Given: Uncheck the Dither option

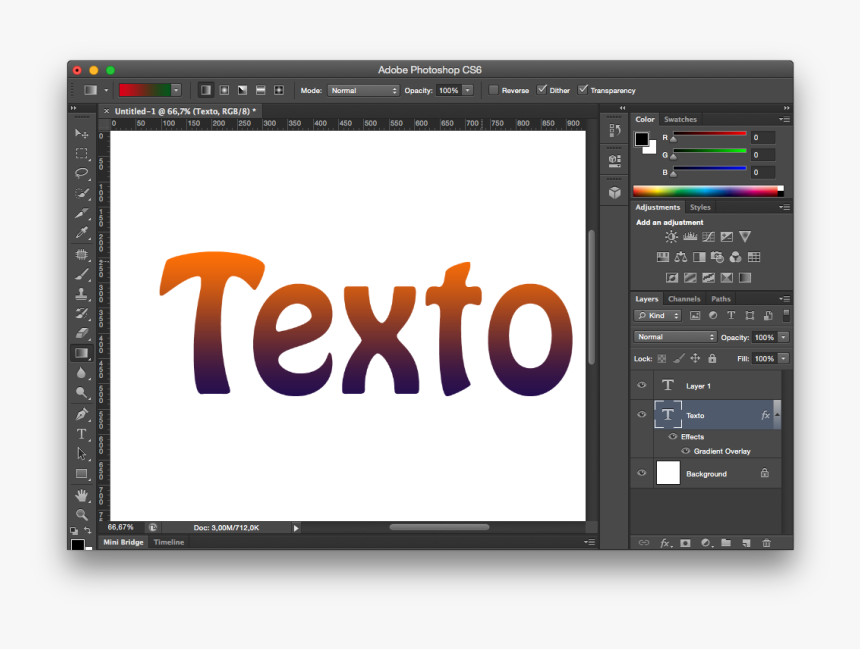Looking at the screenshot, I should tap(542, 89).
